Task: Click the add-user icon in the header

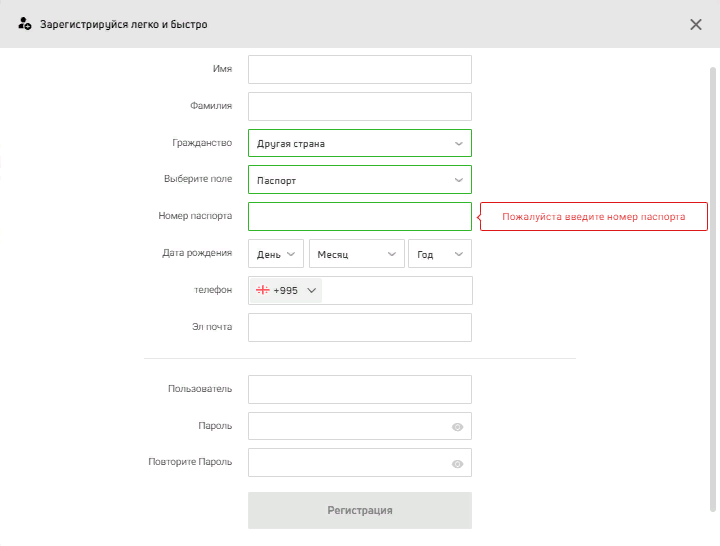Action: pyautogui.click(x=25, y=24)
